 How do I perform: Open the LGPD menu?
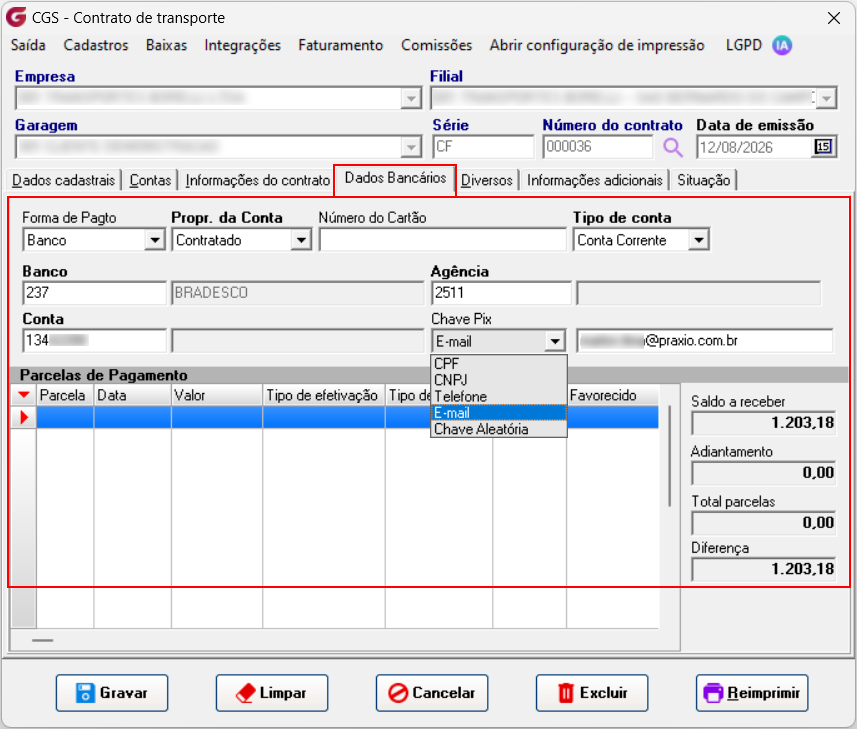(x=743, y=45)
